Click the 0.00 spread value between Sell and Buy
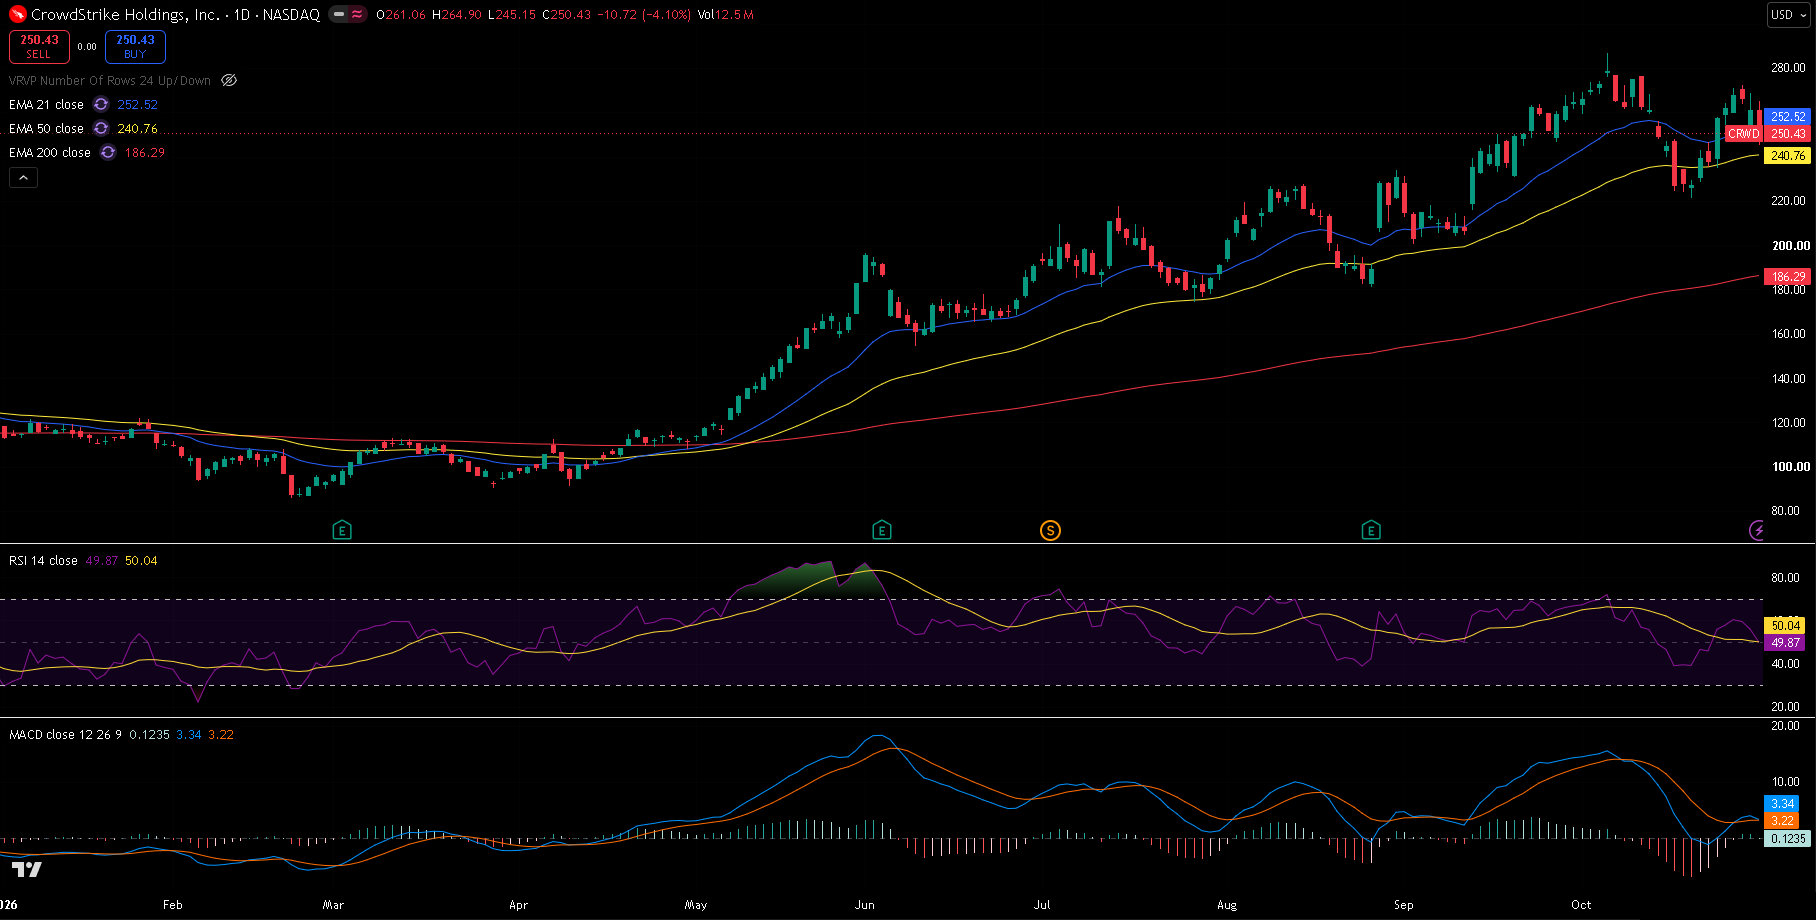The width and height of the screenshot is (1816, 920). (87, 47)
